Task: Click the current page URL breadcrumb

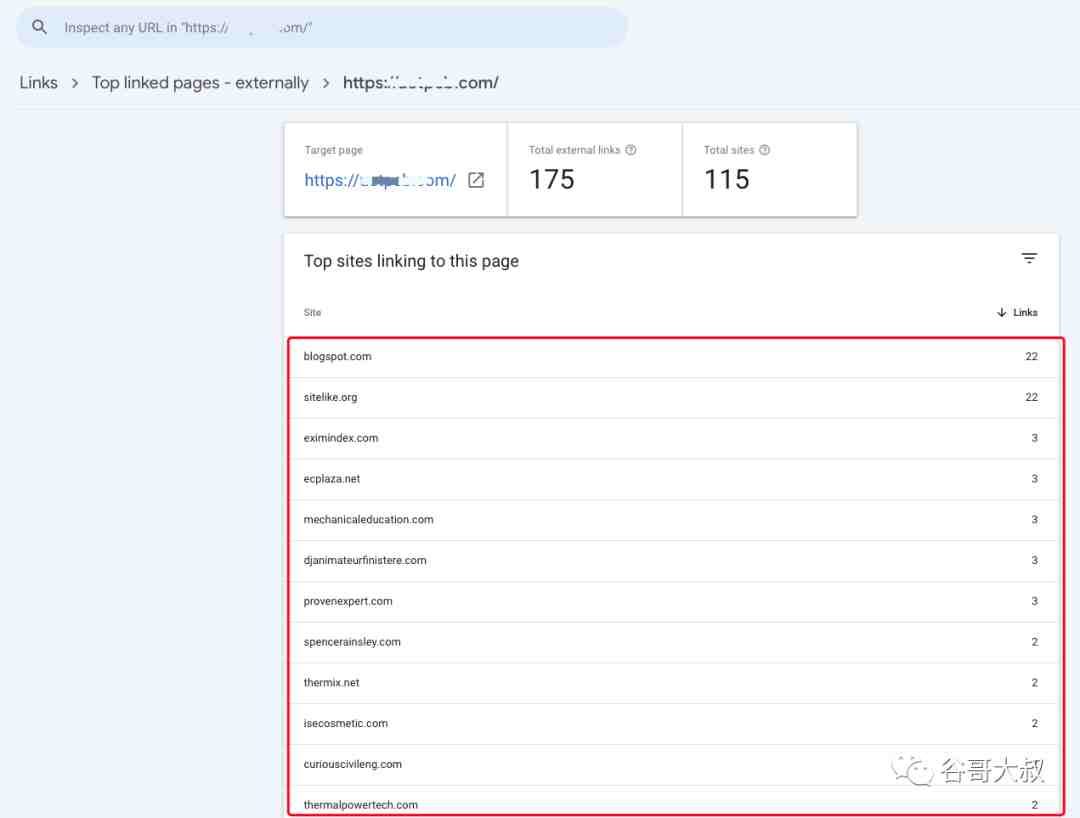Action: tap(421, 83)
